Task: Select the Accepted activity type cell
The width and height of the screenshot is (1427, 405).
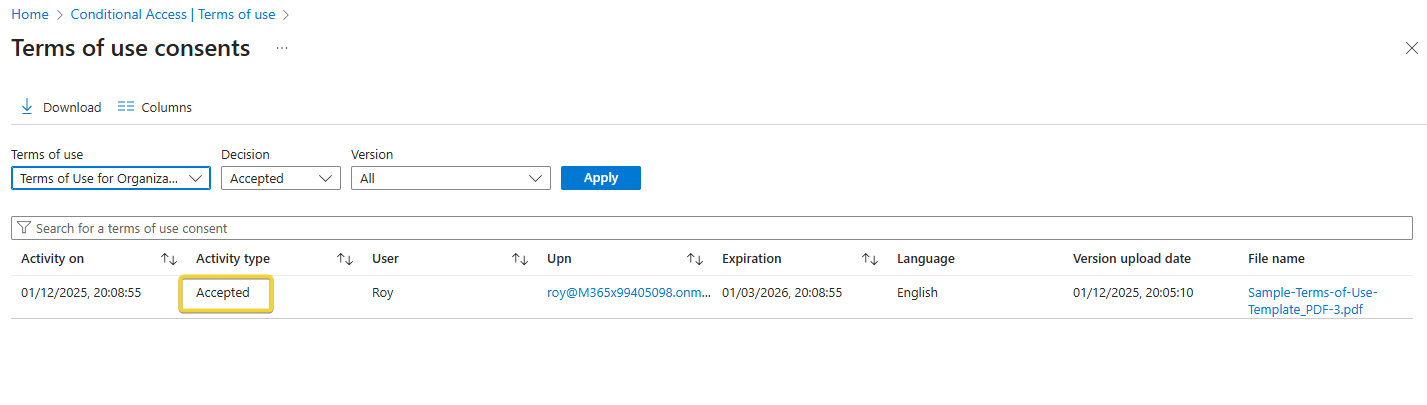Action: point(224,293)
